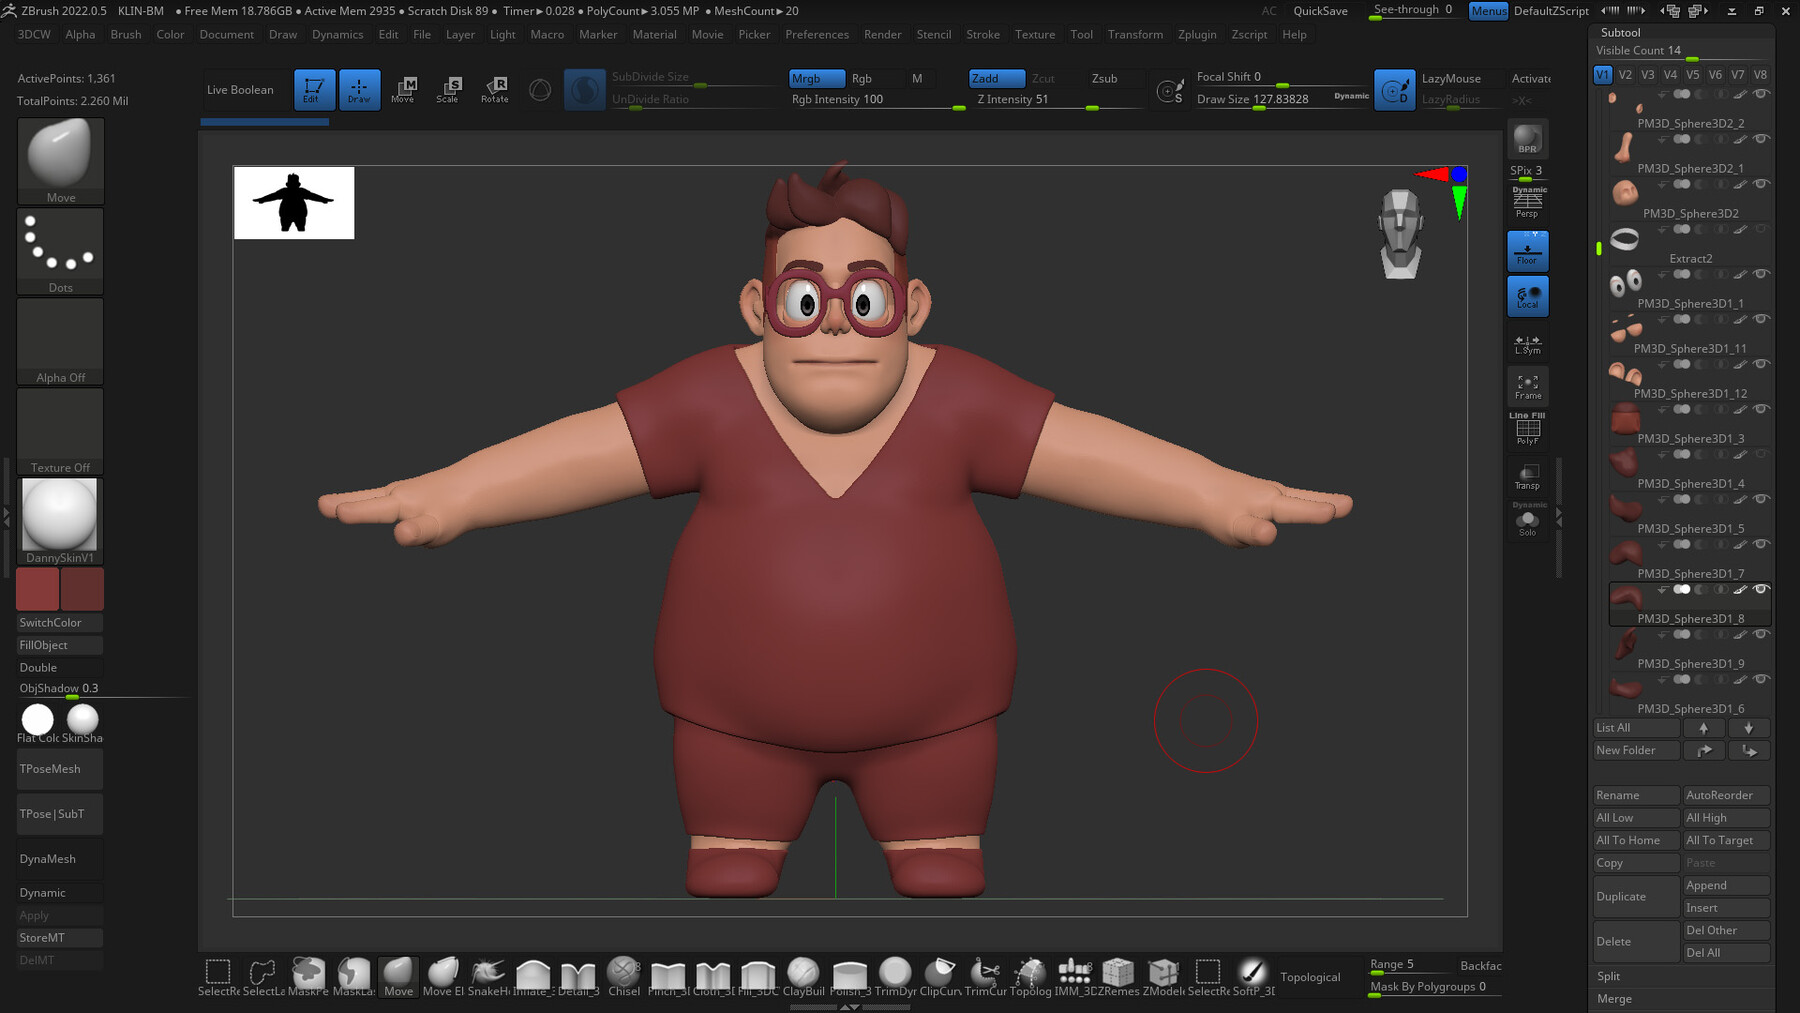Switch to the Rotate transform tool
This screenshot has width=1800, height=1013.
coord(495,90)
